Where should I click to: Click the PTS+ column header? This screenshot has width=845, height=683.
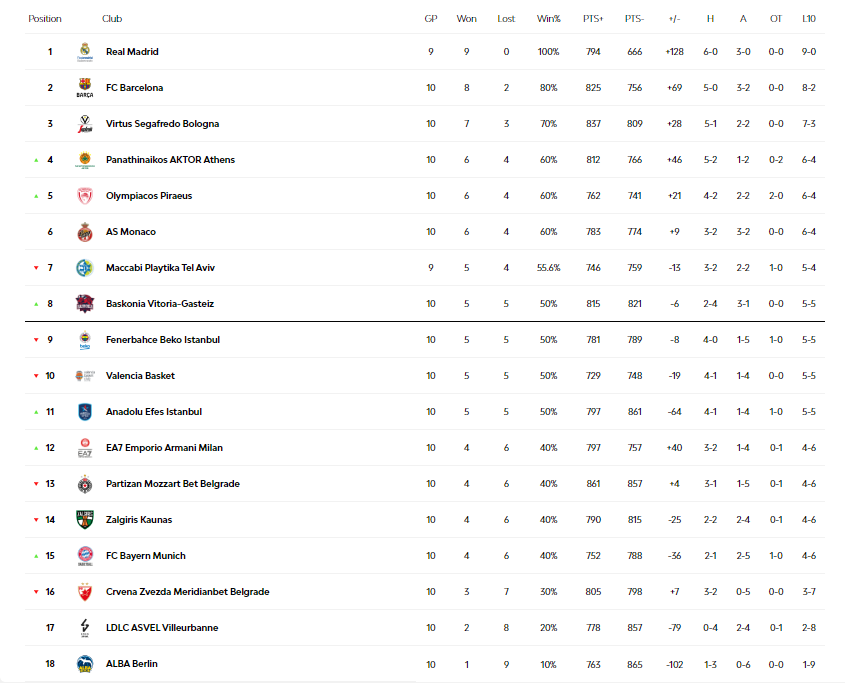pos(593,19)
